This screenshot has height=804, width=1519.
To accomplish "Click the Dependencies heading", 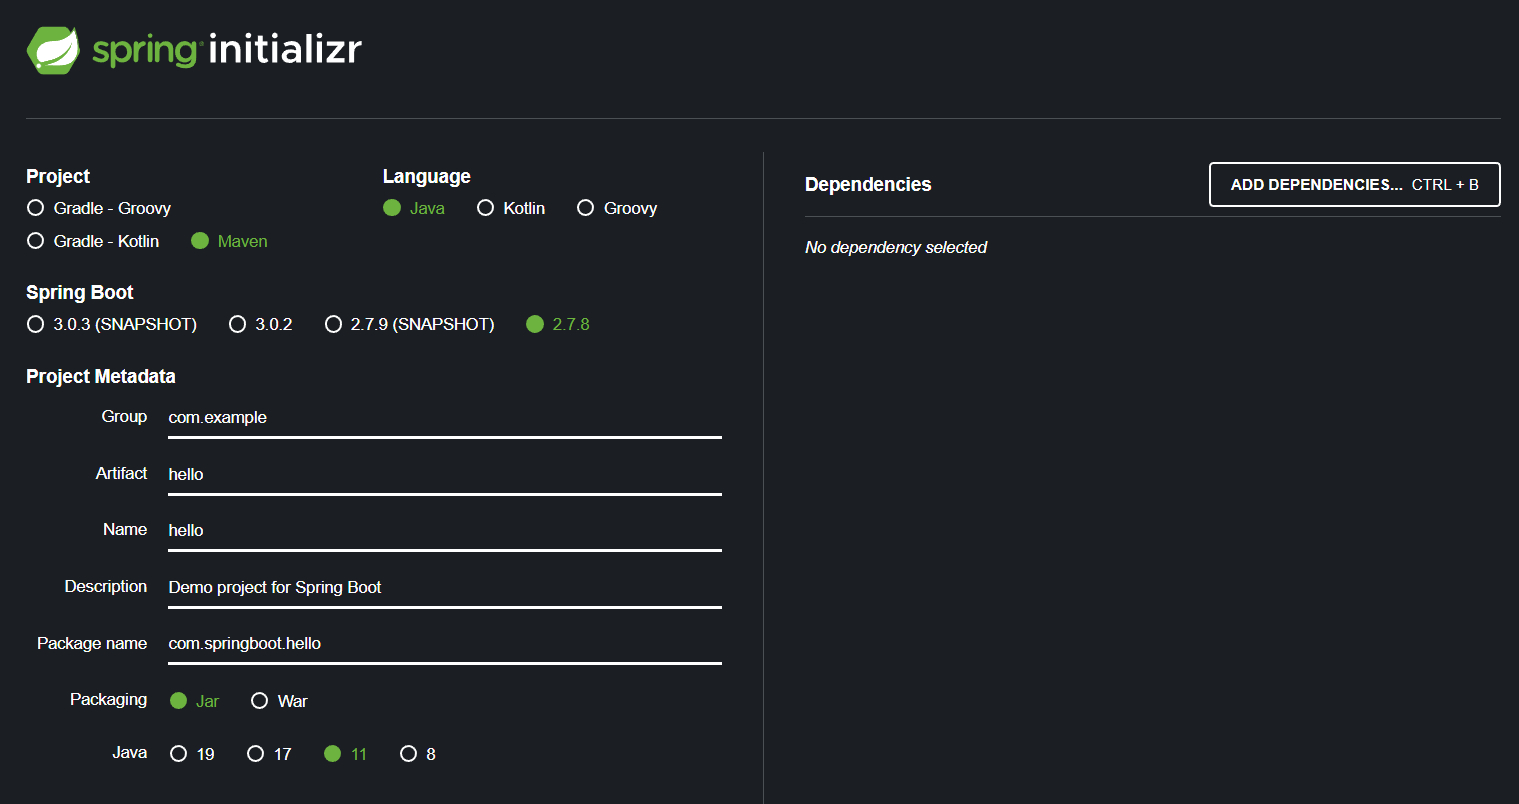I will tap(868, 185).
